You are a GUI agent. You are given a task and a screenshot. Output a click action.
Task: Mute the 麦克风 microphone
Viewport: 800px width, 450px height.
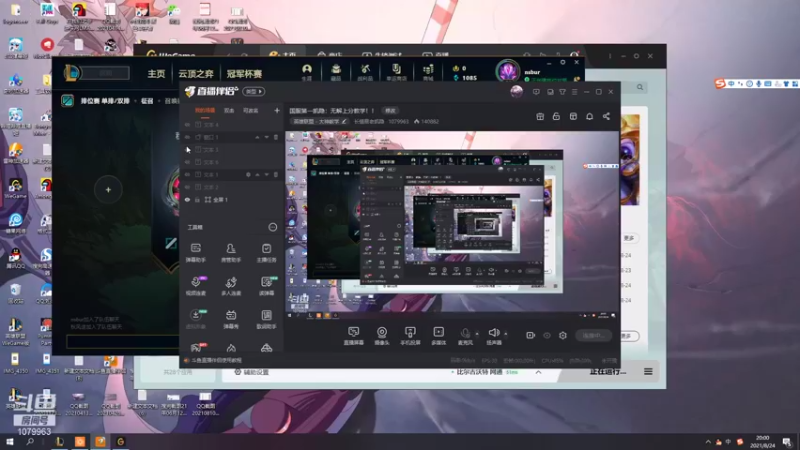click(465, 336)
